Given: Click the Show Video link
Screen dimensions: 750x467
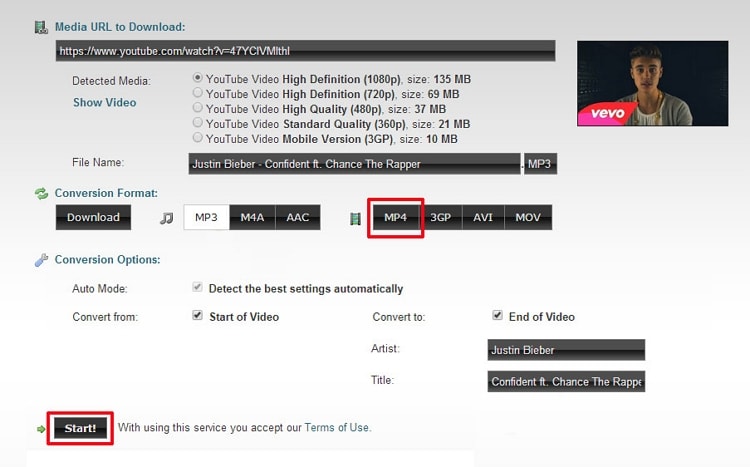Looking at the screenshot, I should coord(105,102).
